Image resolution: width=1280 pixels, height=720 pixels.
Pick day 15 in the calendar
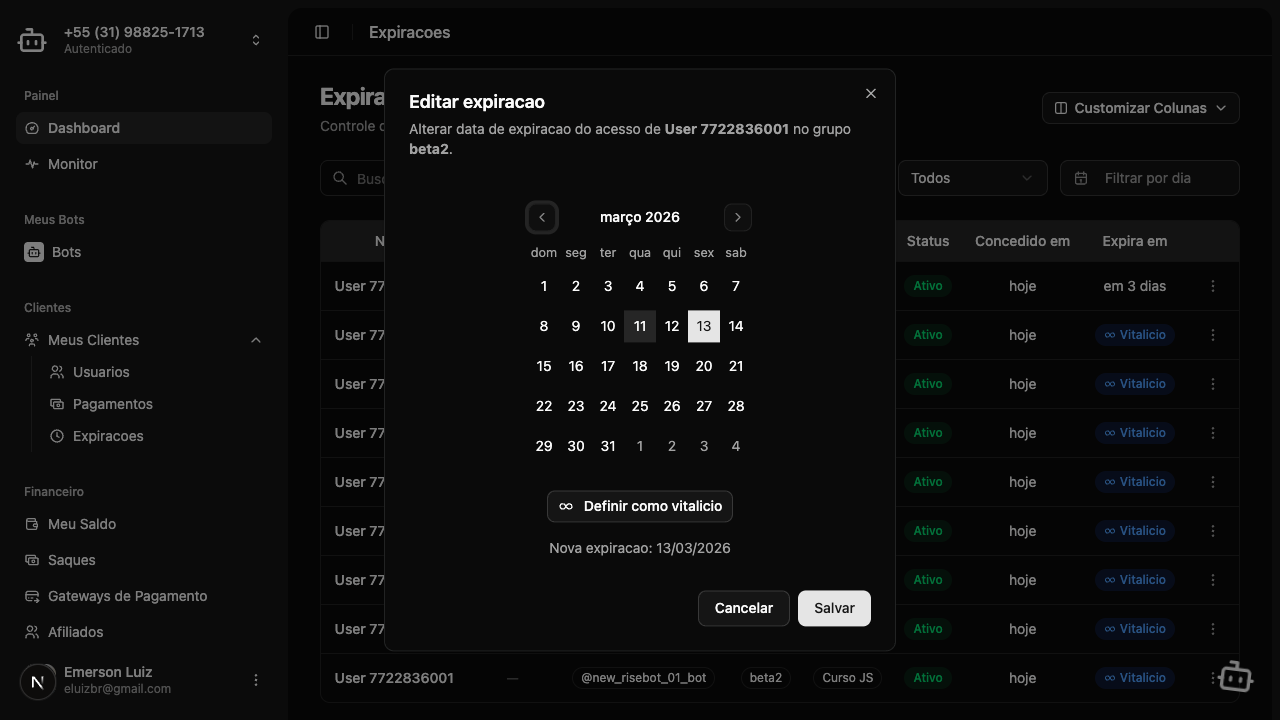click(544, 366)
